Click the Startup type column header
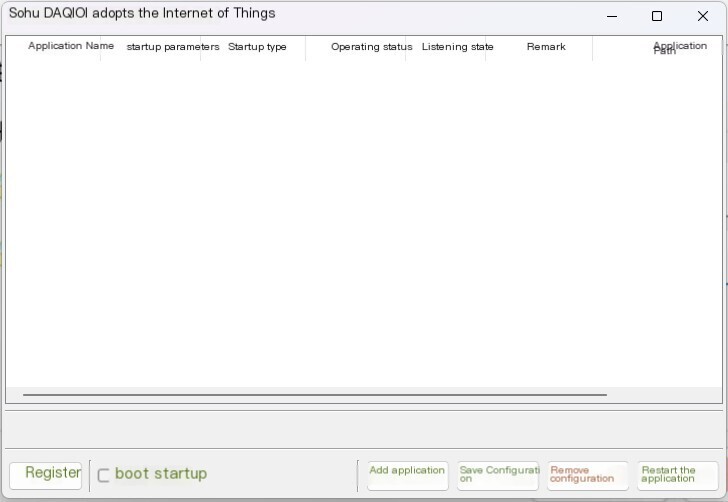The height and width of the screenshot is (502, 728). 253,48
